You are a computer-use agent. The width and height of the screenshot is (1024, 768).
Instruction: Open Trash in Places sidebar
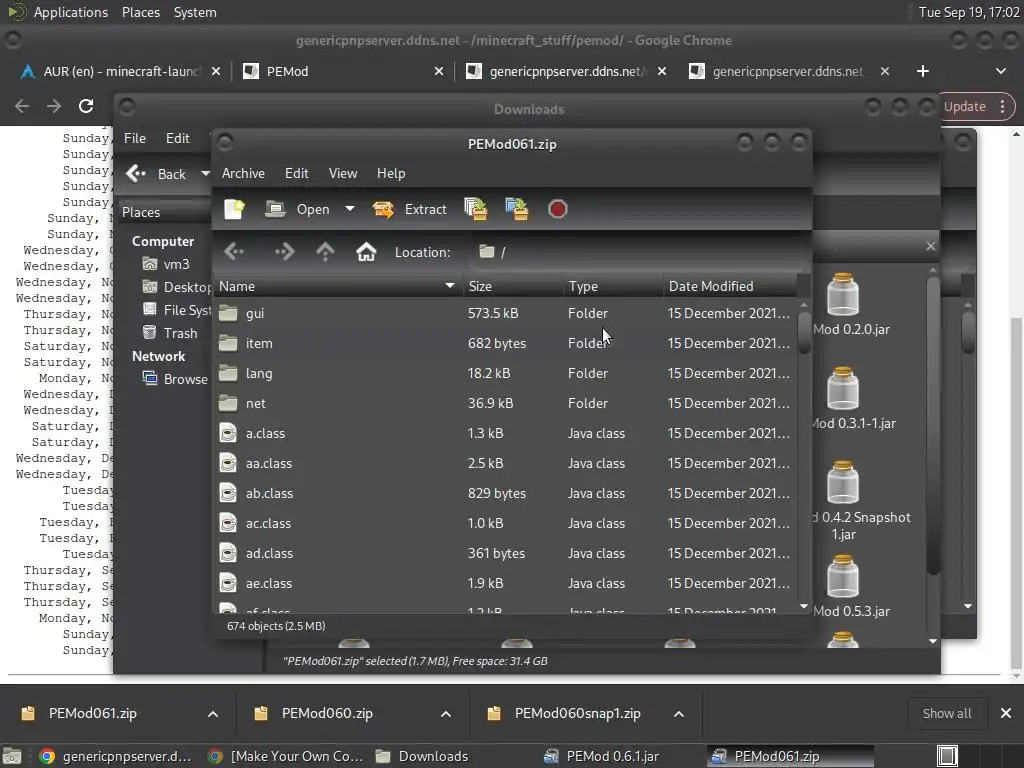point(170,333)
